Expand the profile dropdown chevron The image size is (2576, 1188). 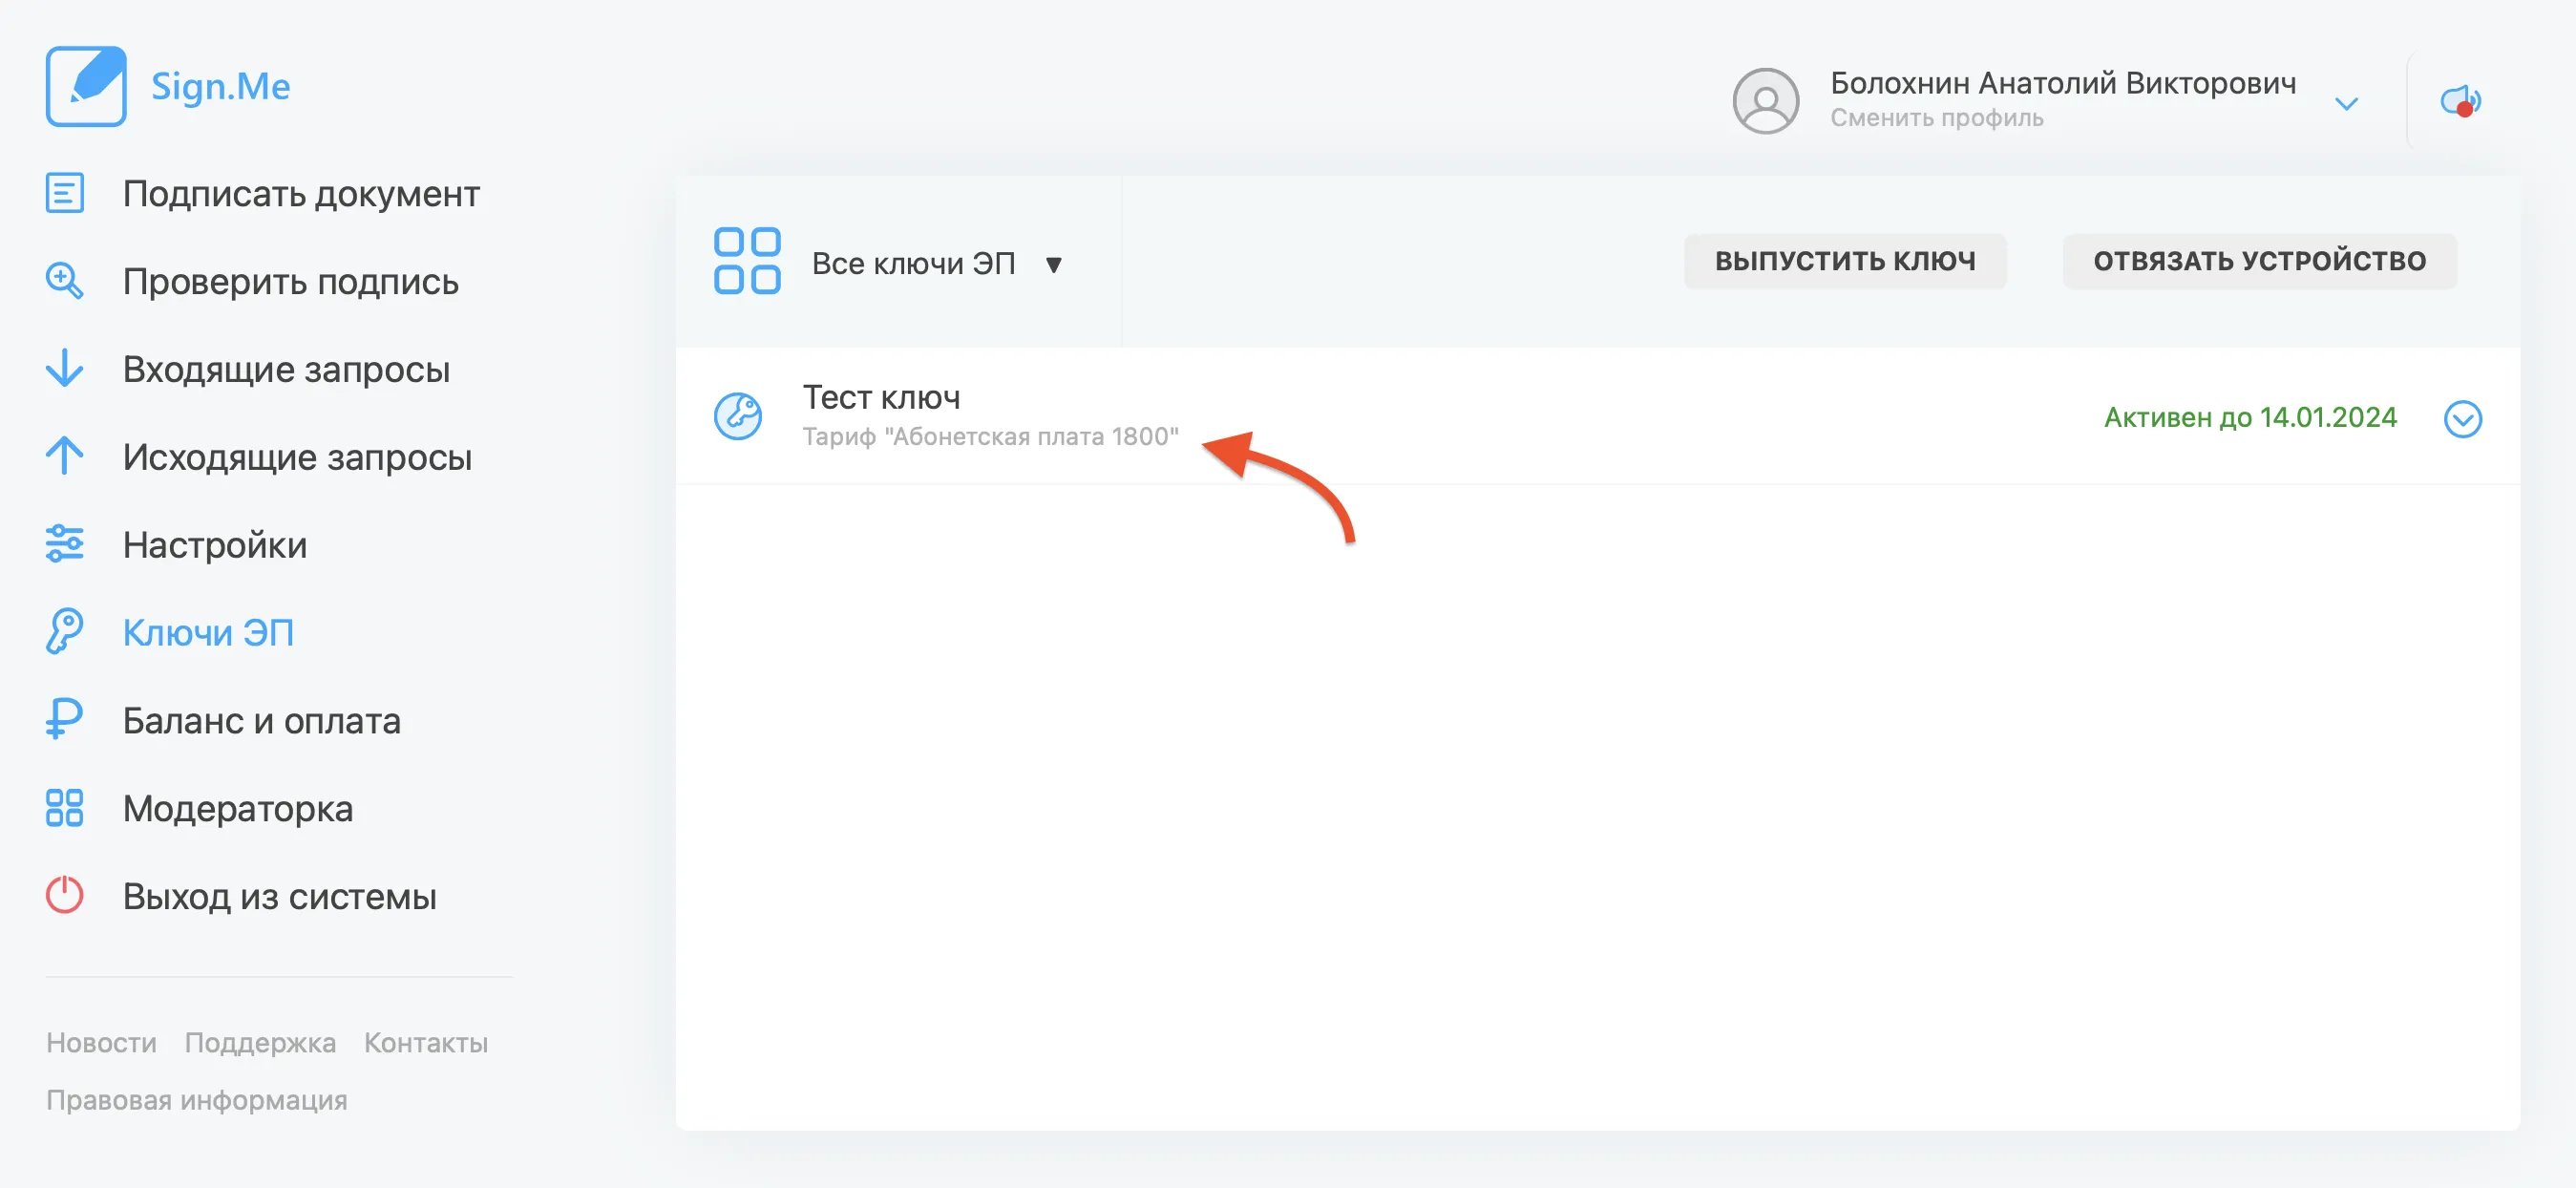click(2347, 103)
